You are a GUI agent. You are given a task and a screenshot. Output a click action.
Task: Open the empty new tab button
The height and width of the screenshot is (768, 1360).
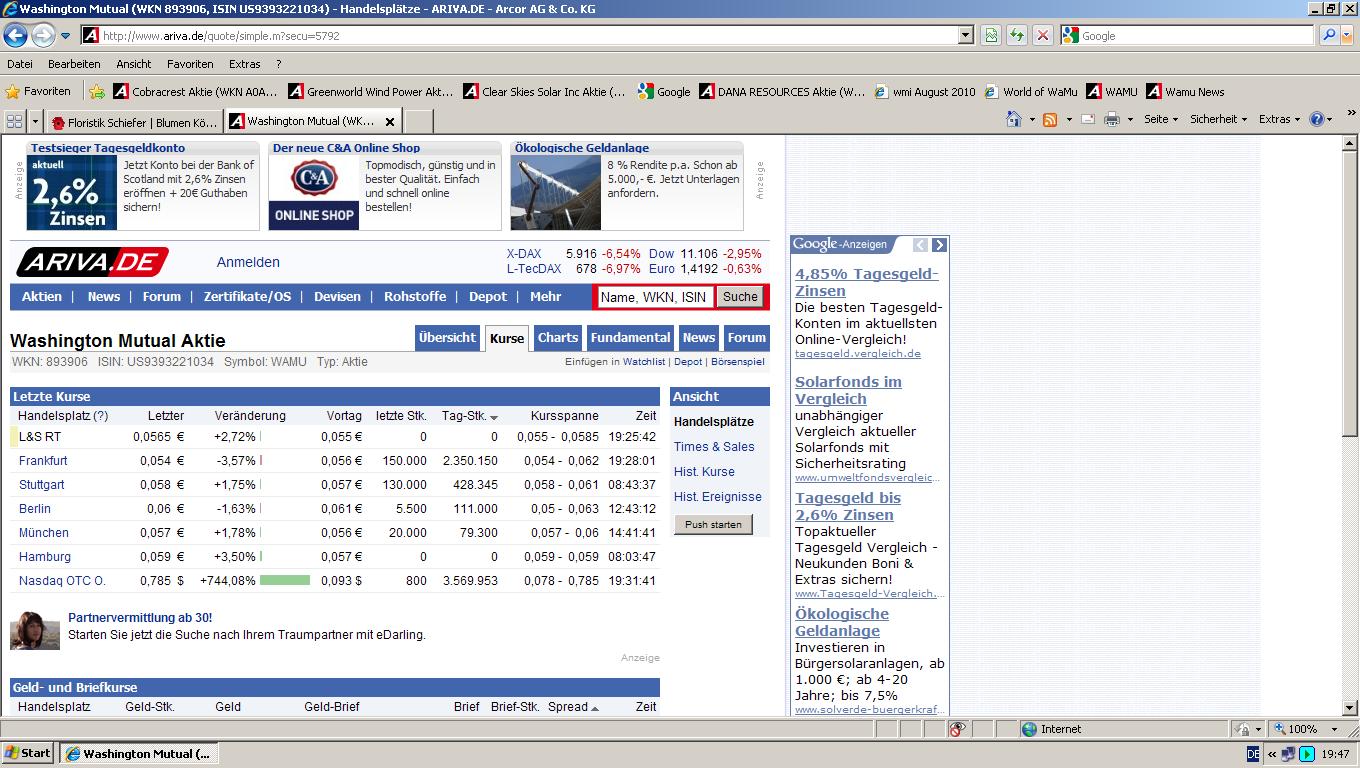pos(418,122)
